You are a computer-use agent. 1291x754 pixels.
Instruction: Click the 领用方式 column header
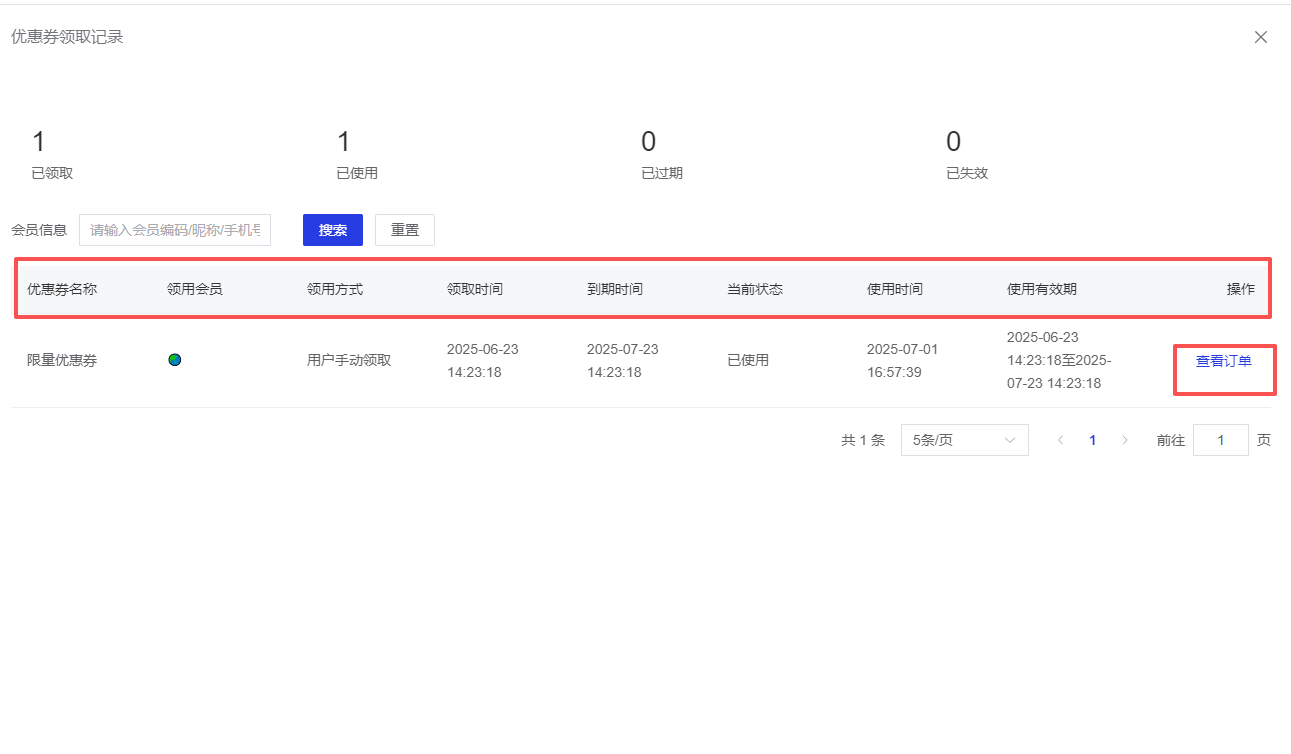(335, 289)
